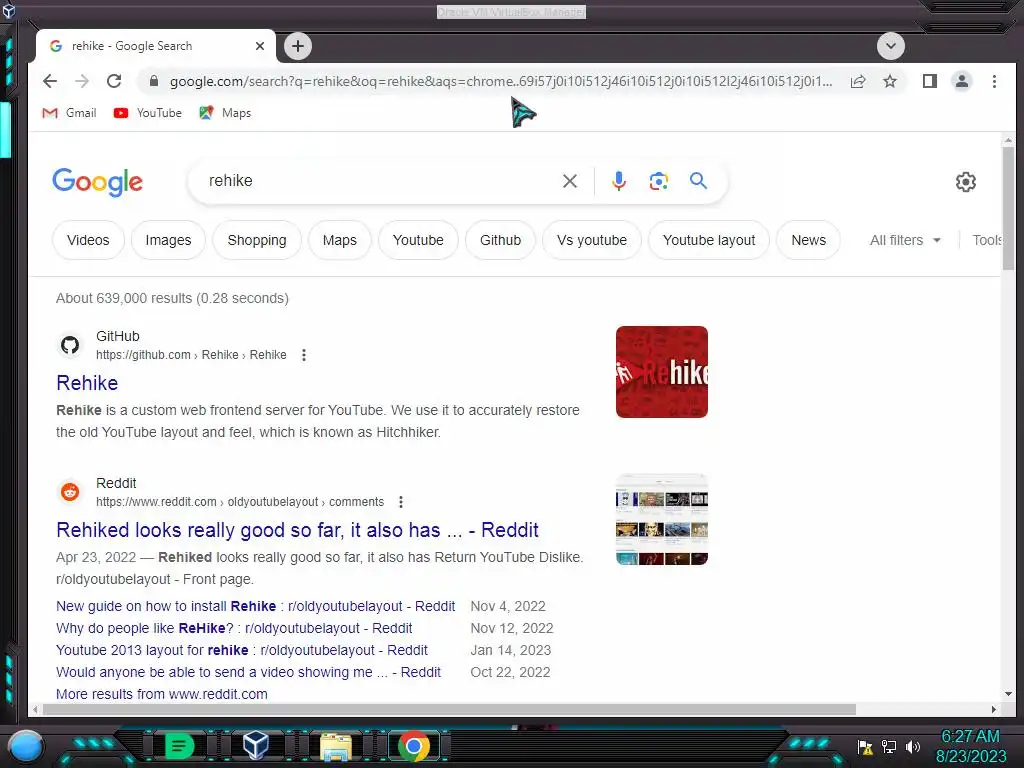Open the green notes app in the taskbar
This screenshot has width=1024, height=768.
tap(180, 745)
